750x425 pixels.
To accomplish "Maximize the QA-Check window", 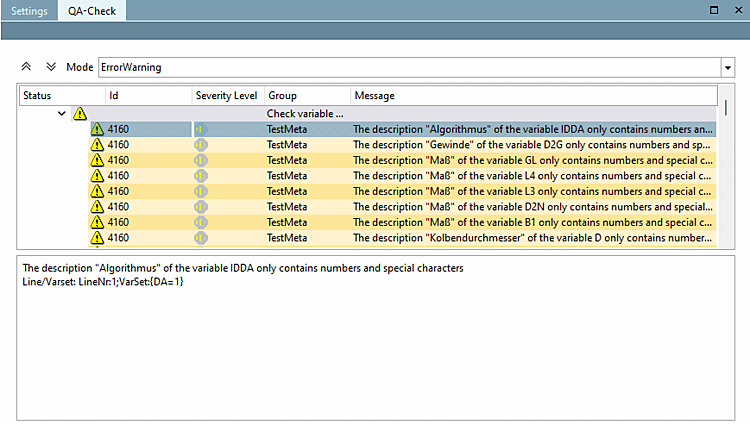I will click(x=714, y=10).
